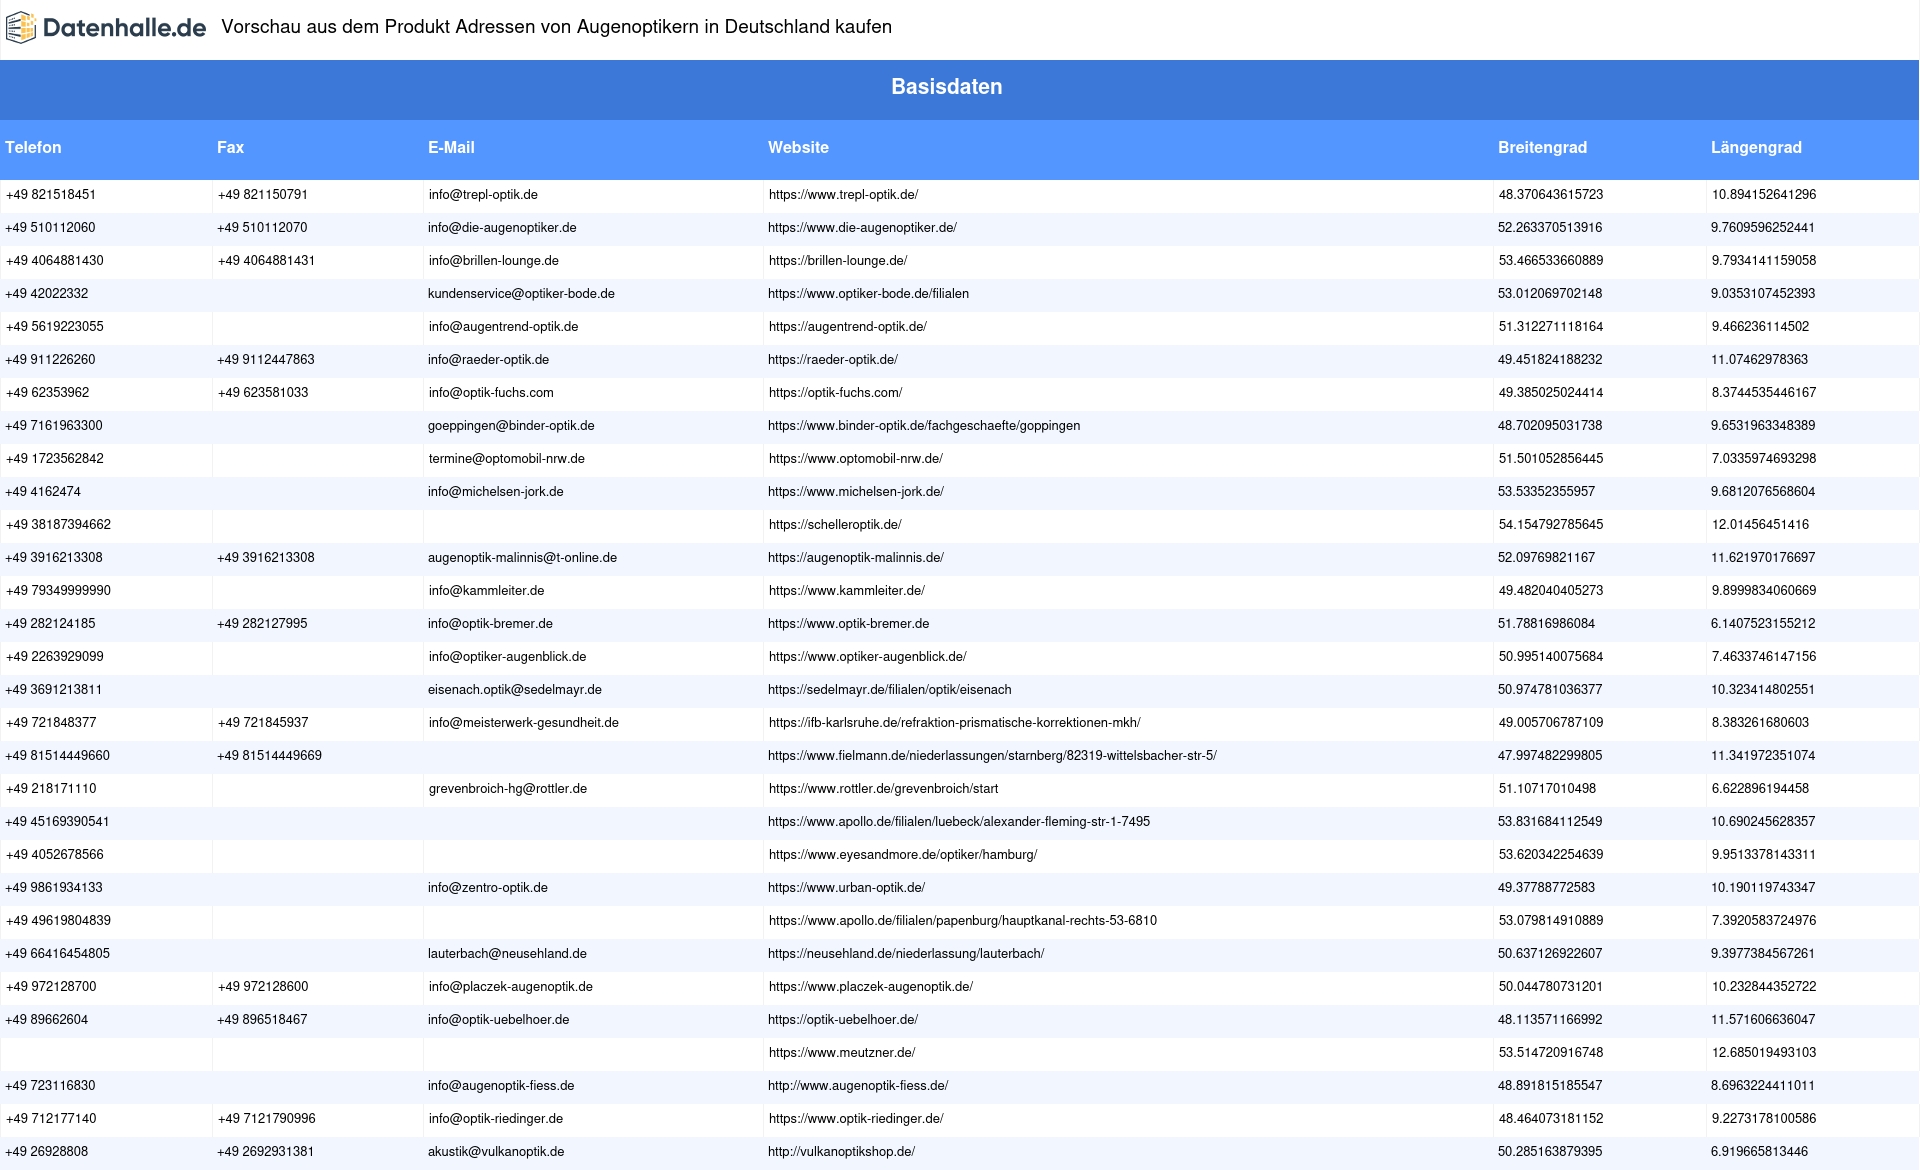Open the Datenhalle.de brand name link
Screen dimensions: 1920x1170
[x=124, y=28]
